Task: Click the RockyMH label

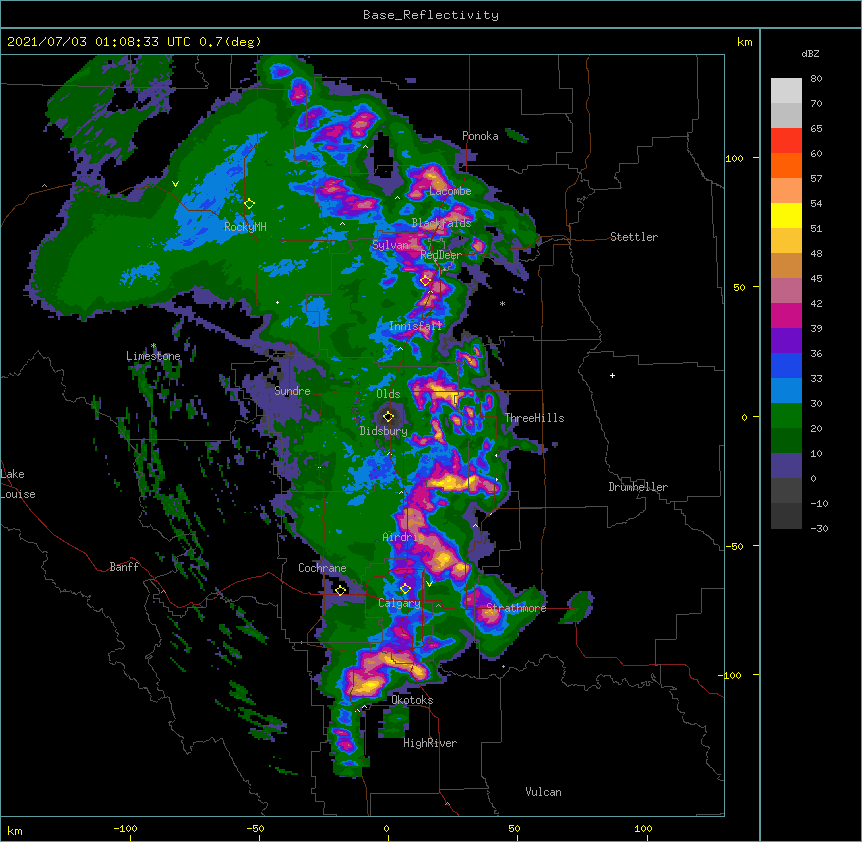Action: click(x=245, y=226)
